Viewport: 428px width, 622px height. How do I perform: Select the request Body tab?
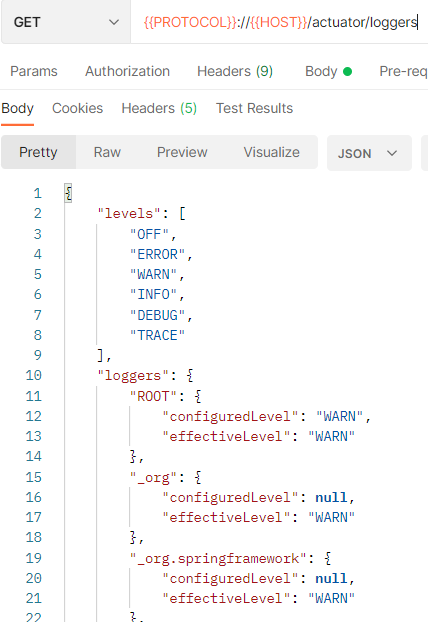point(328,71)
